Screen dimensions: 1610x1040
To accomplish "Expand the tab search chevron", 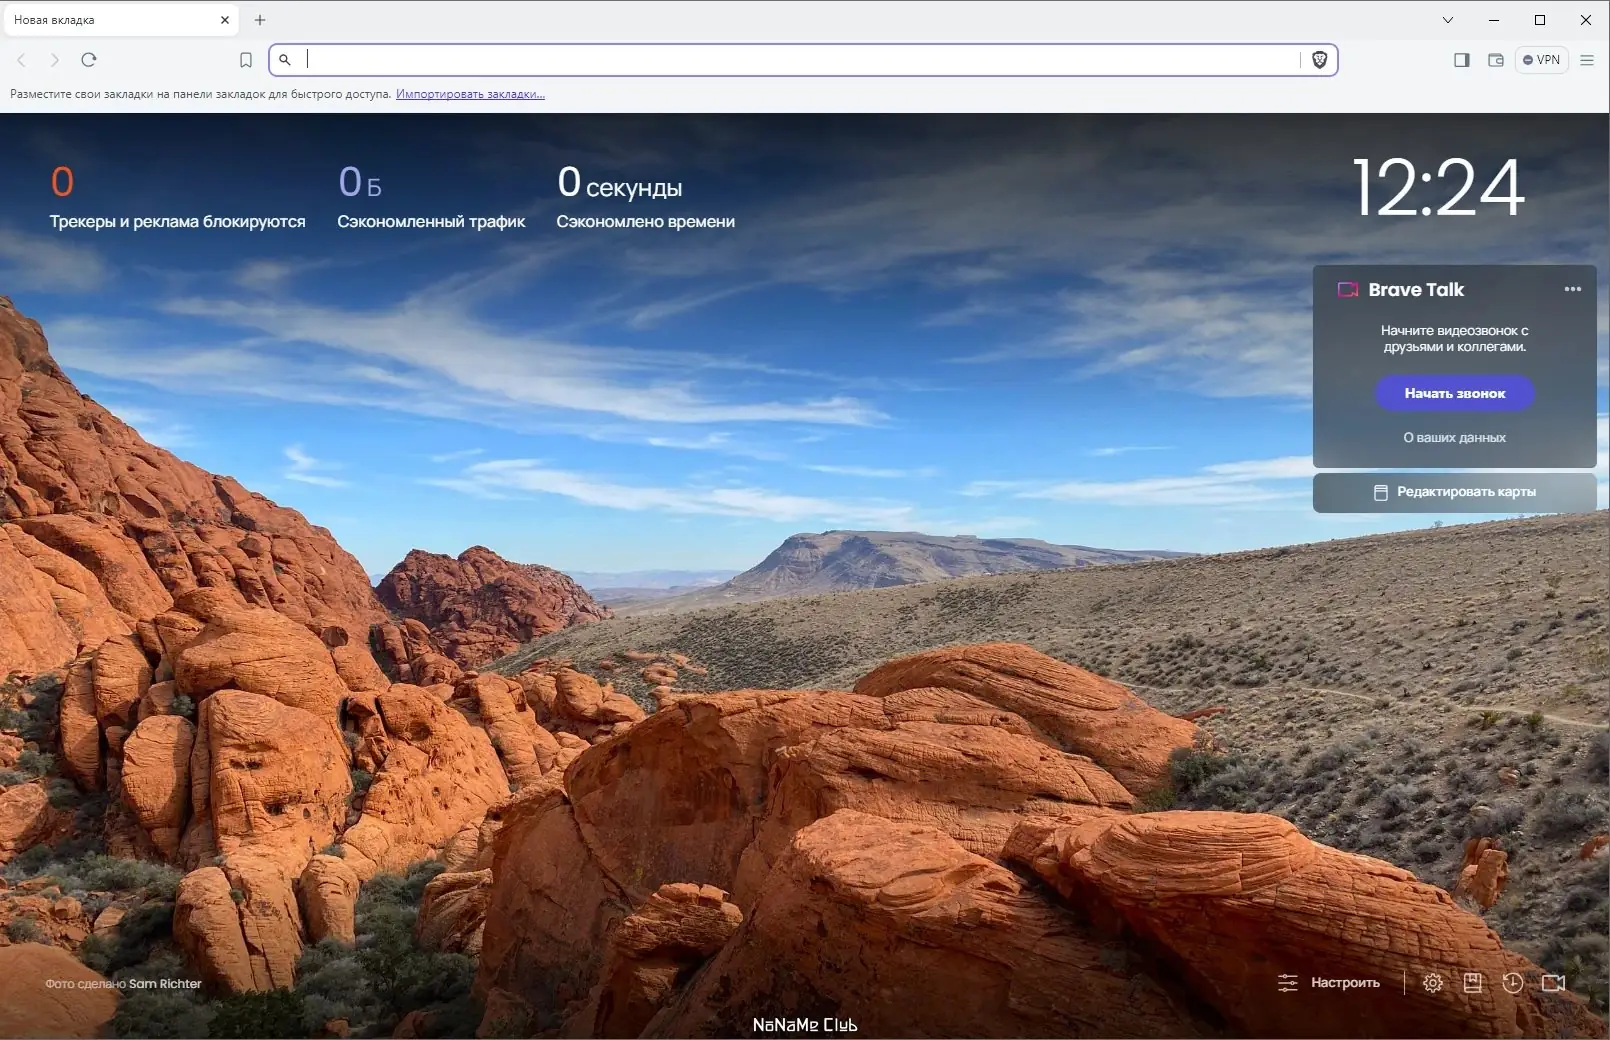I will coord(1448,20).
